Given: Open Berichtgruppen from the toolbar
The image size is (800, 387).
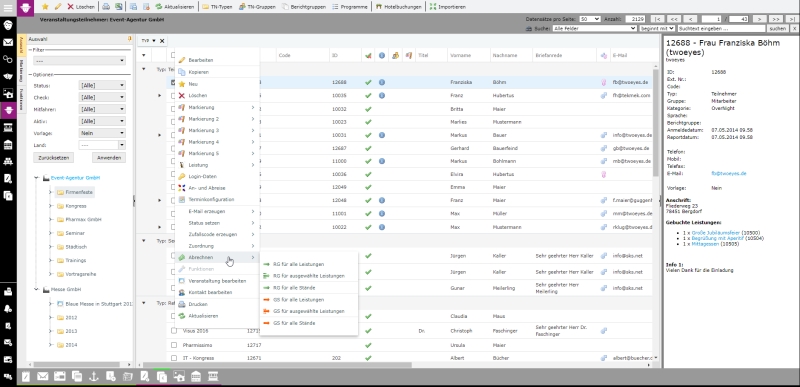Looking at the screenshot, I should point(304,7).
